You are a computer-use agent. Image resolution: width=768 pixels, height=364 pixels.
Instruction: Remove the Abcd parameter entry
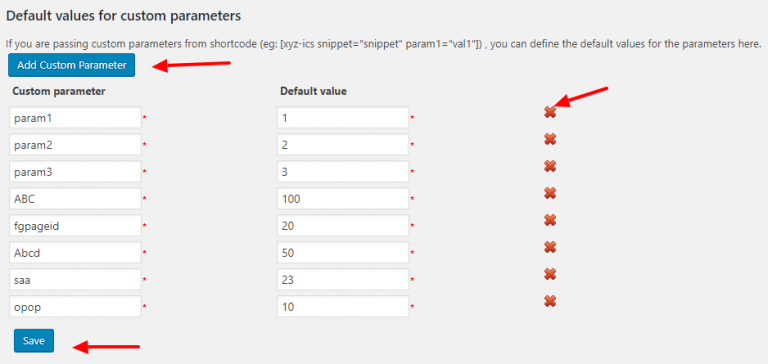[550, 247]
